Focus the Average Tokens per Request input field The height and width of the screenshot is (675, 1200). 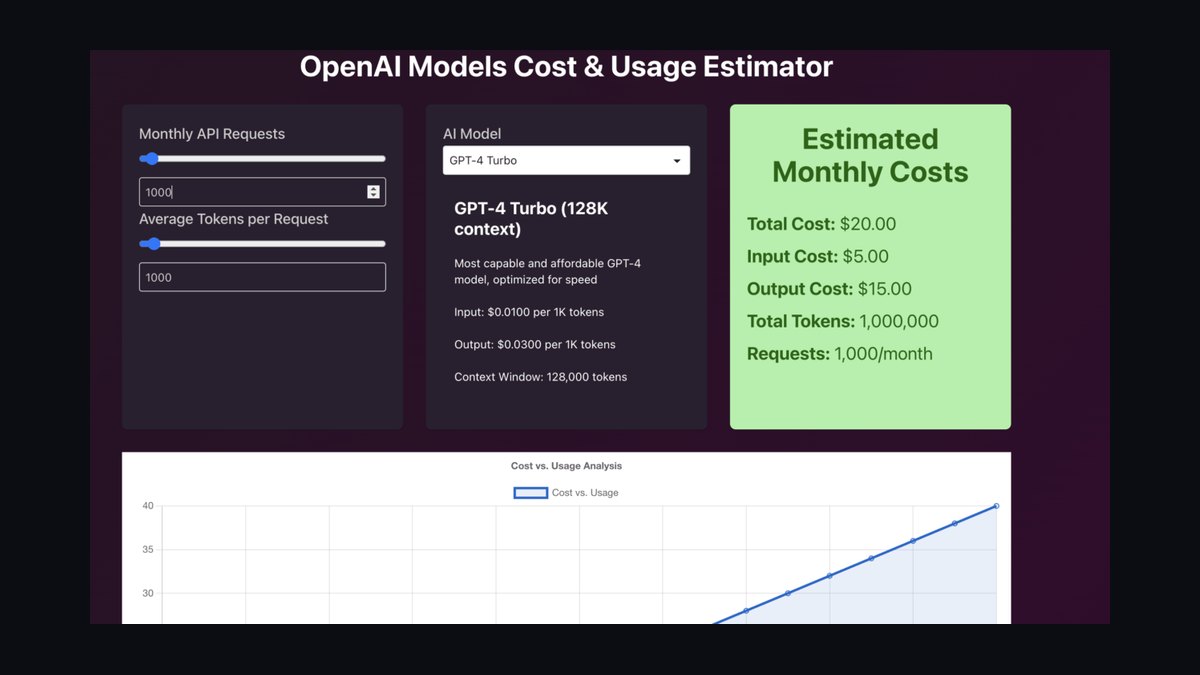tap(262, 277)
